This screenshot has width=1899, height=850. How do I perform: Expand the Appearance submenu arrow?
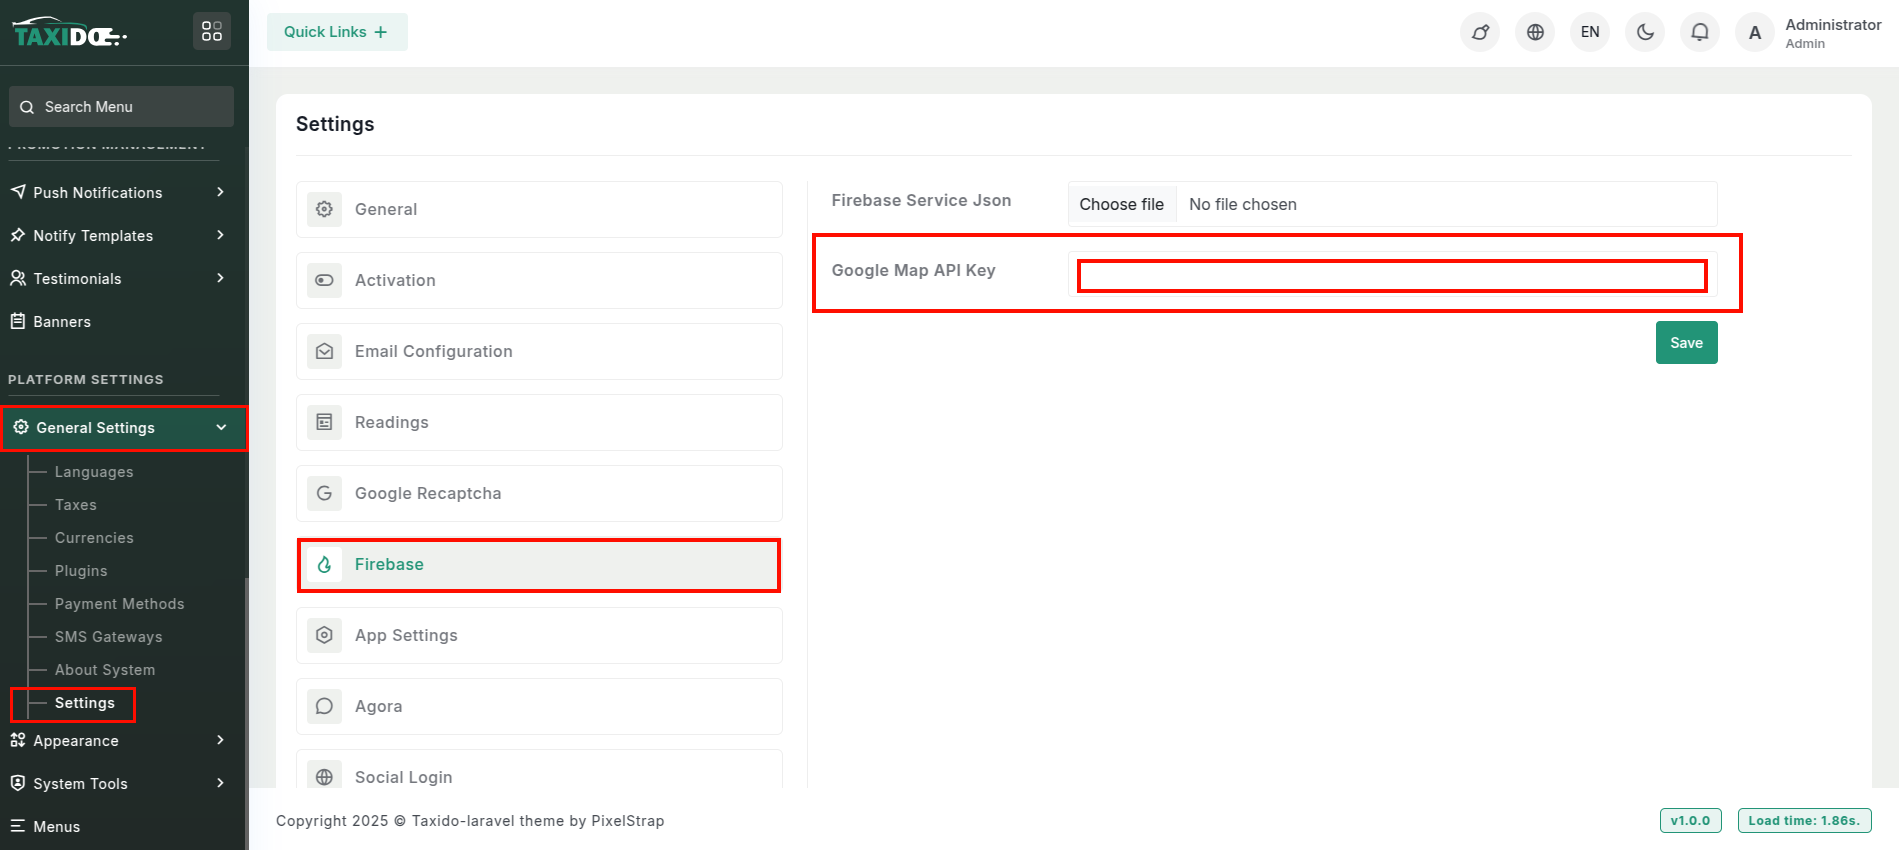[220, 740]
